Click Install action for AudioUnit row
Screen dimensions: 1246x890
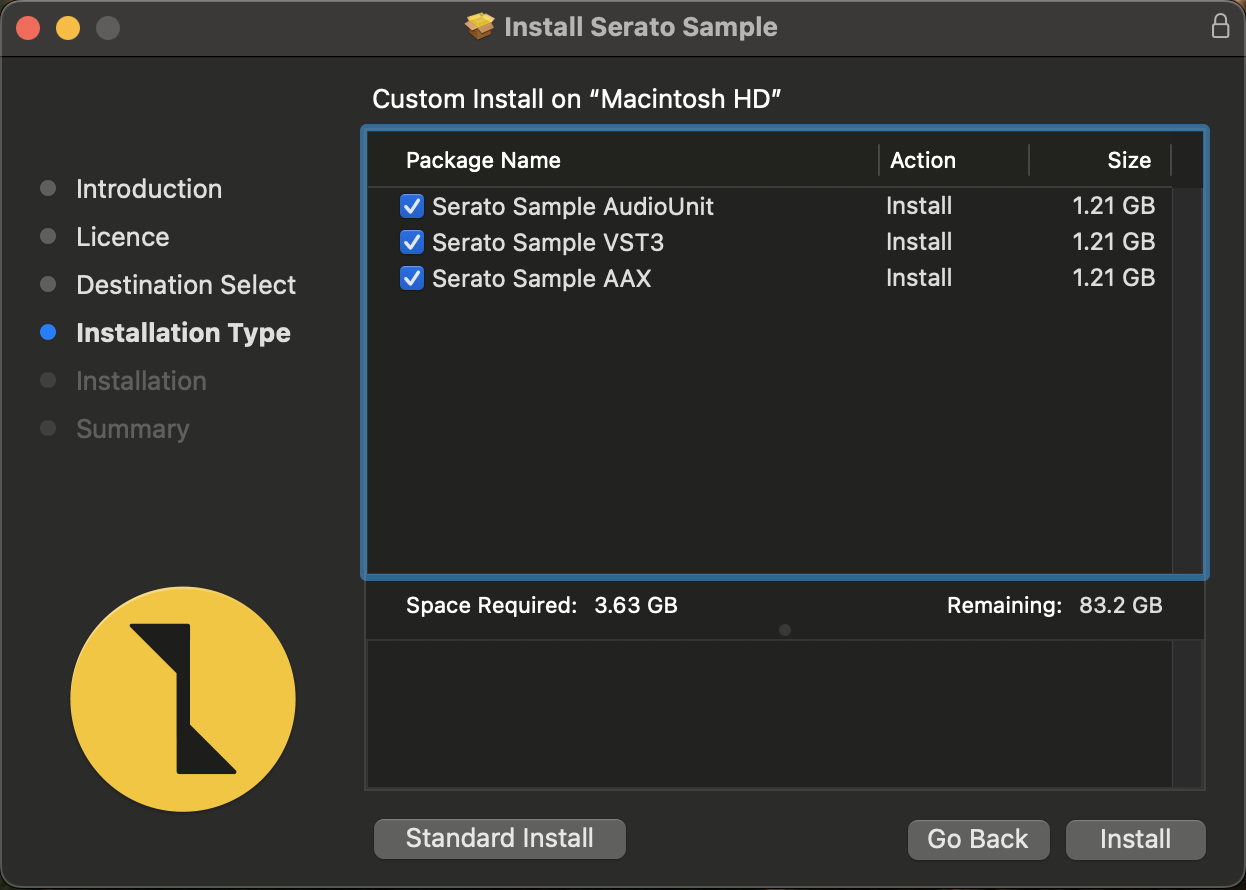pyautogui.click(x=919, y=206)
